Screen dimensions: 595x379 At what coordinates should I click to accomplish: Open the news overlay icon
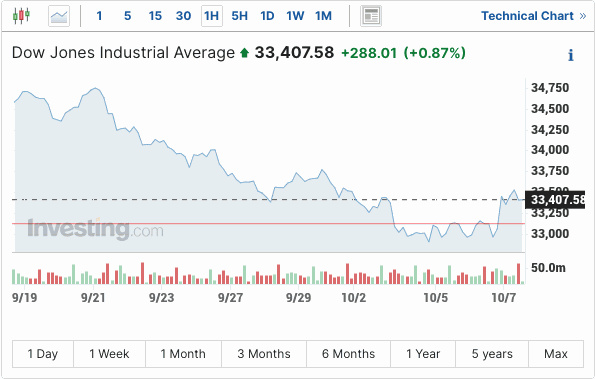click(x=371, y=16)
